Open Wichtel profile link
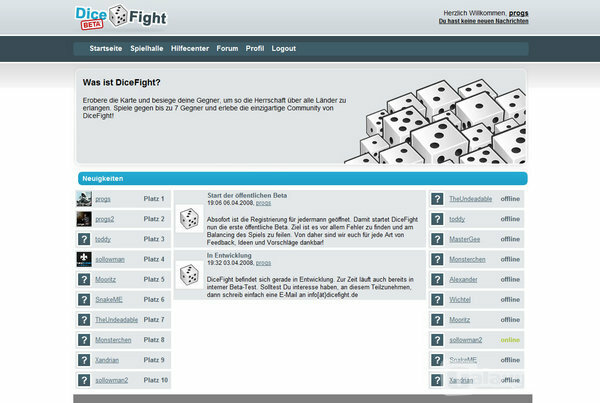The image size is (600, 403). click(x=460, y=300)
